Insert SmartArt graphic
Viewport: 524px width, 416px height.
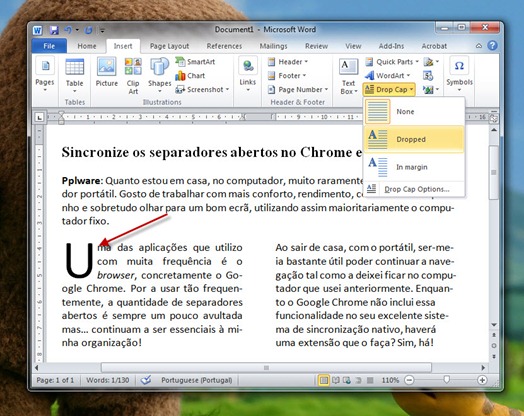pos(195,61)
